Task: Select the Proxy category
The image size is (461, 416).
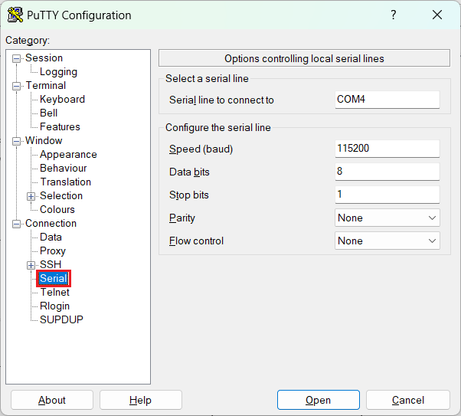Action: (x=53, y=251)
